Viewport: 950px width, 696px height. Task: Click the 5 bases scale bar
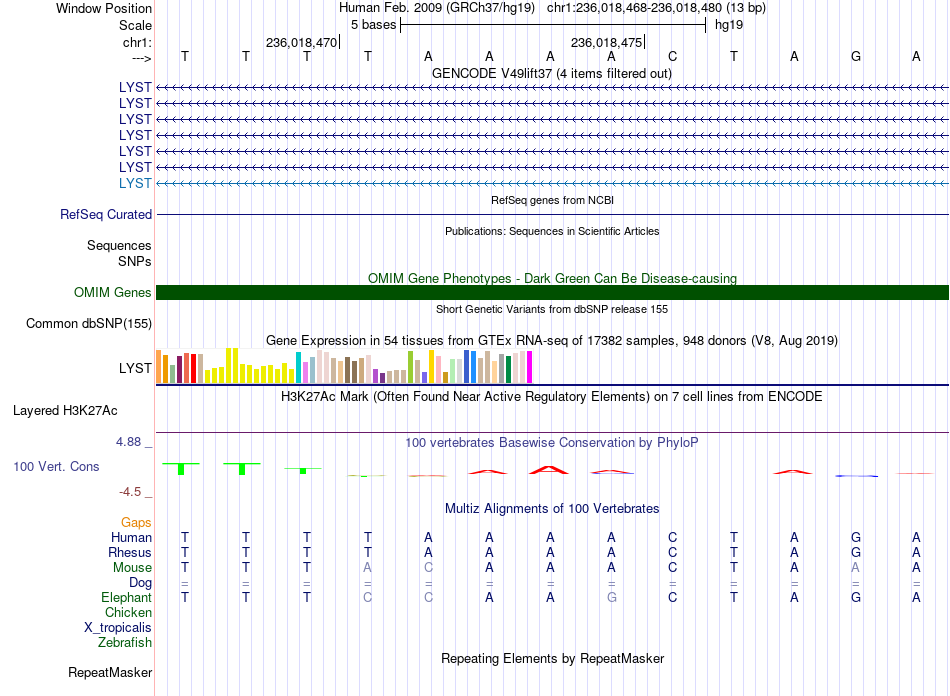(x=553, y=25)
